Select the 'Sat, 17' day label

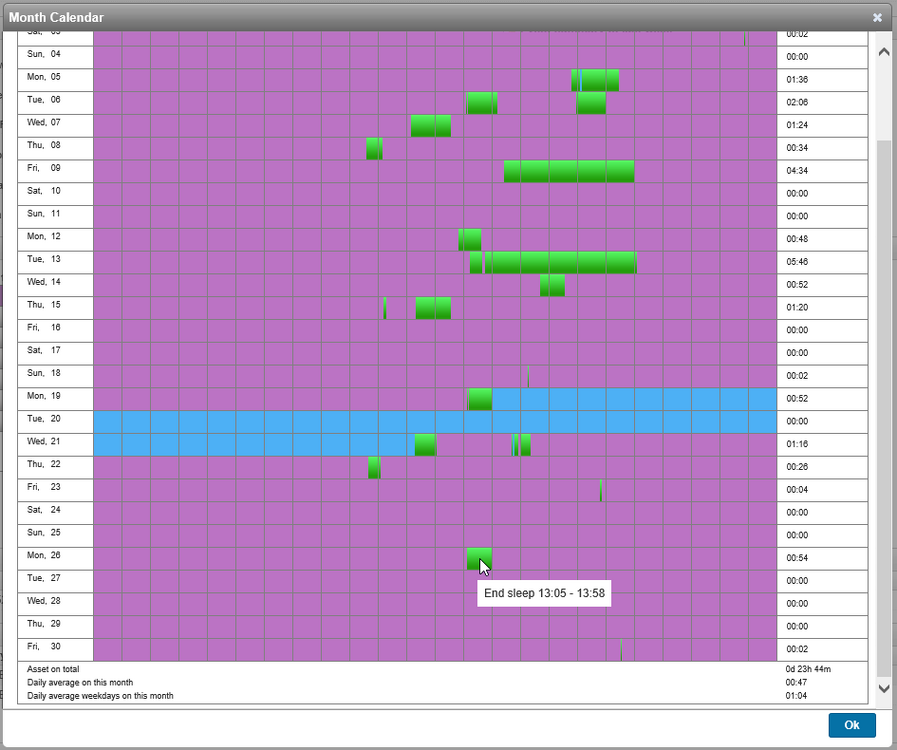click(x=43, y=350)
